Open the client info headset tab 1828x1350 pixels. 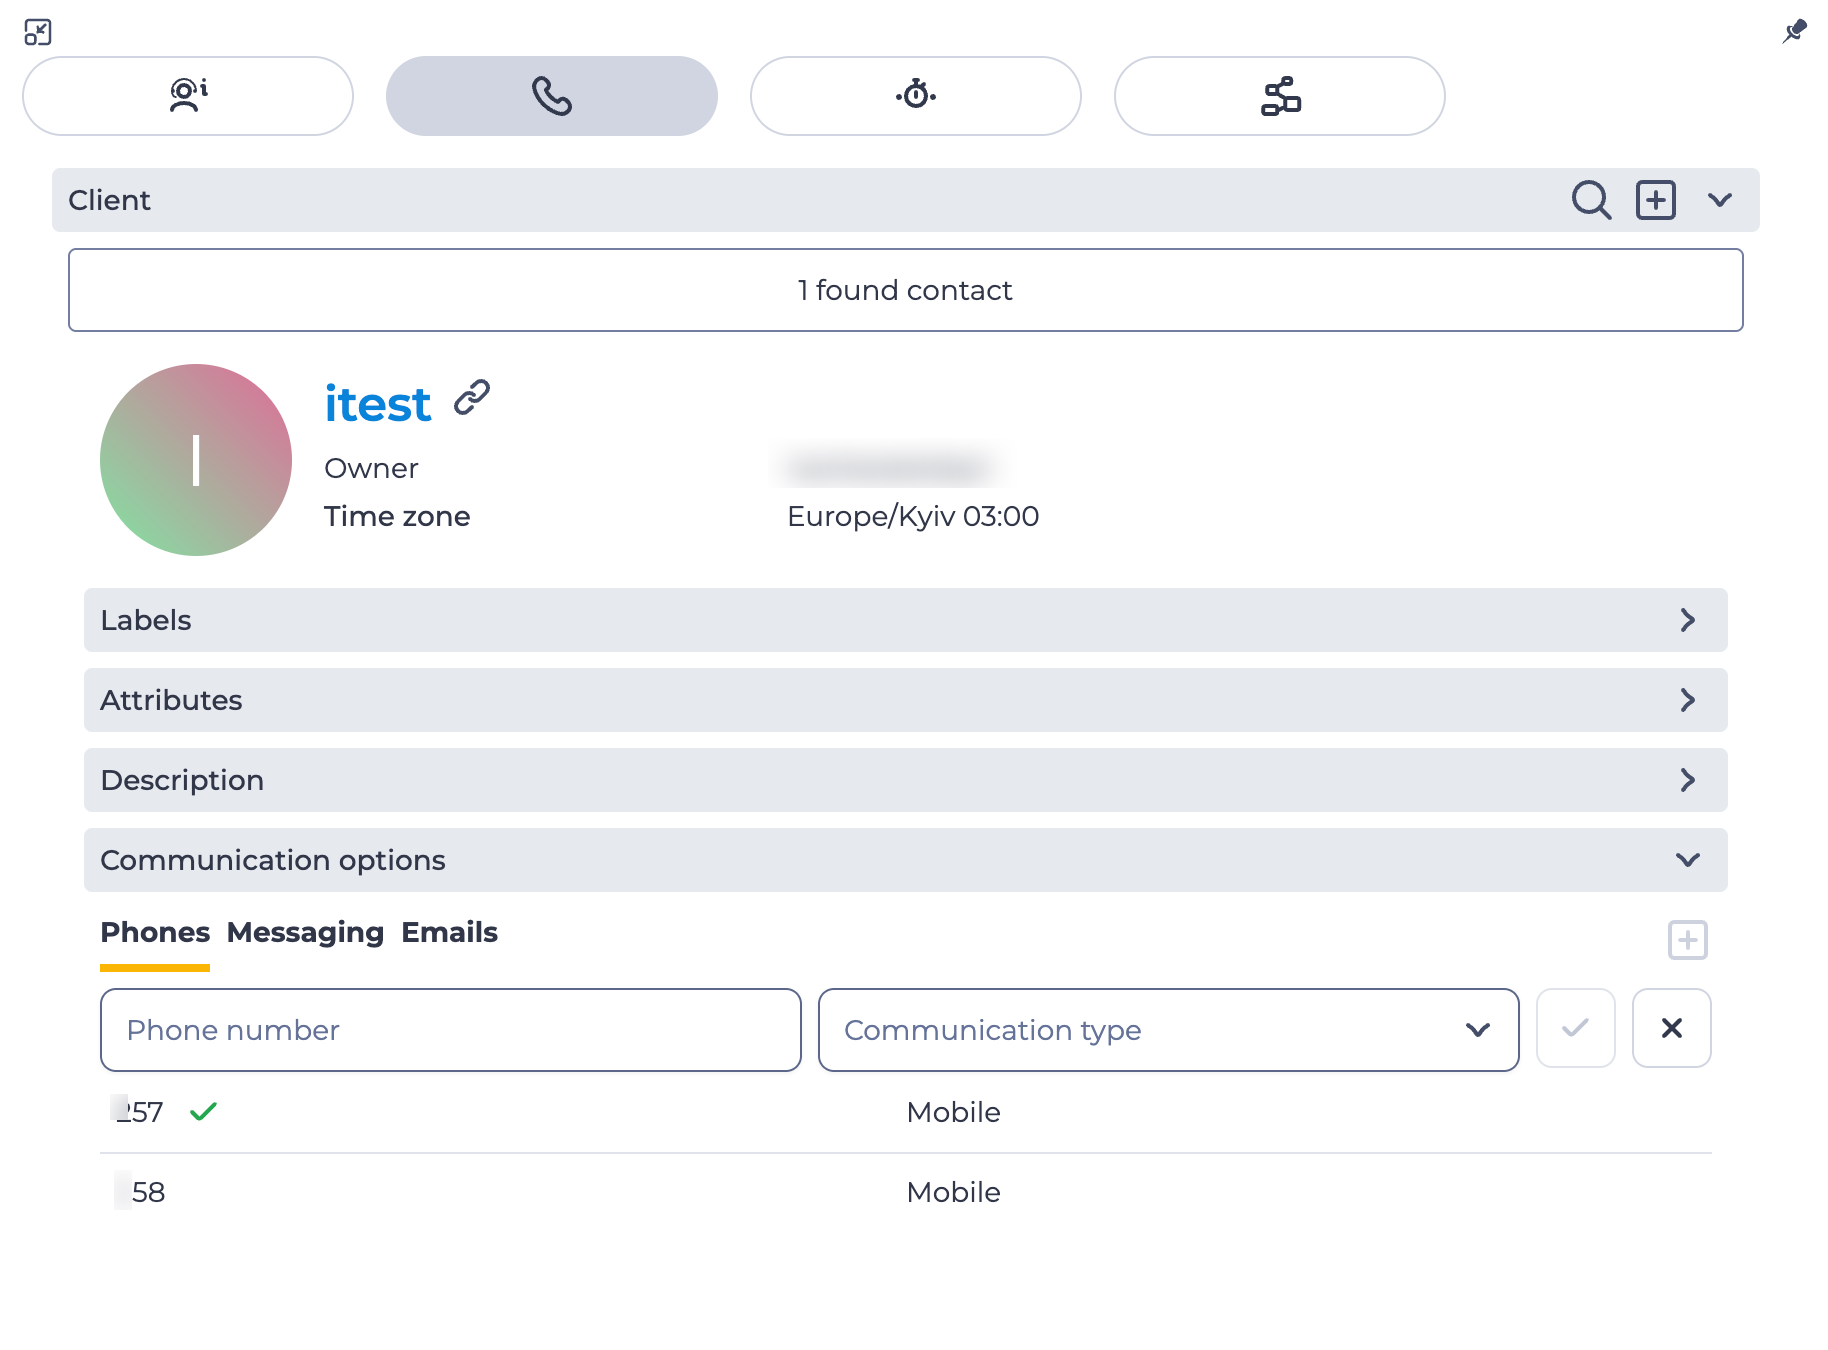[188, 96]
